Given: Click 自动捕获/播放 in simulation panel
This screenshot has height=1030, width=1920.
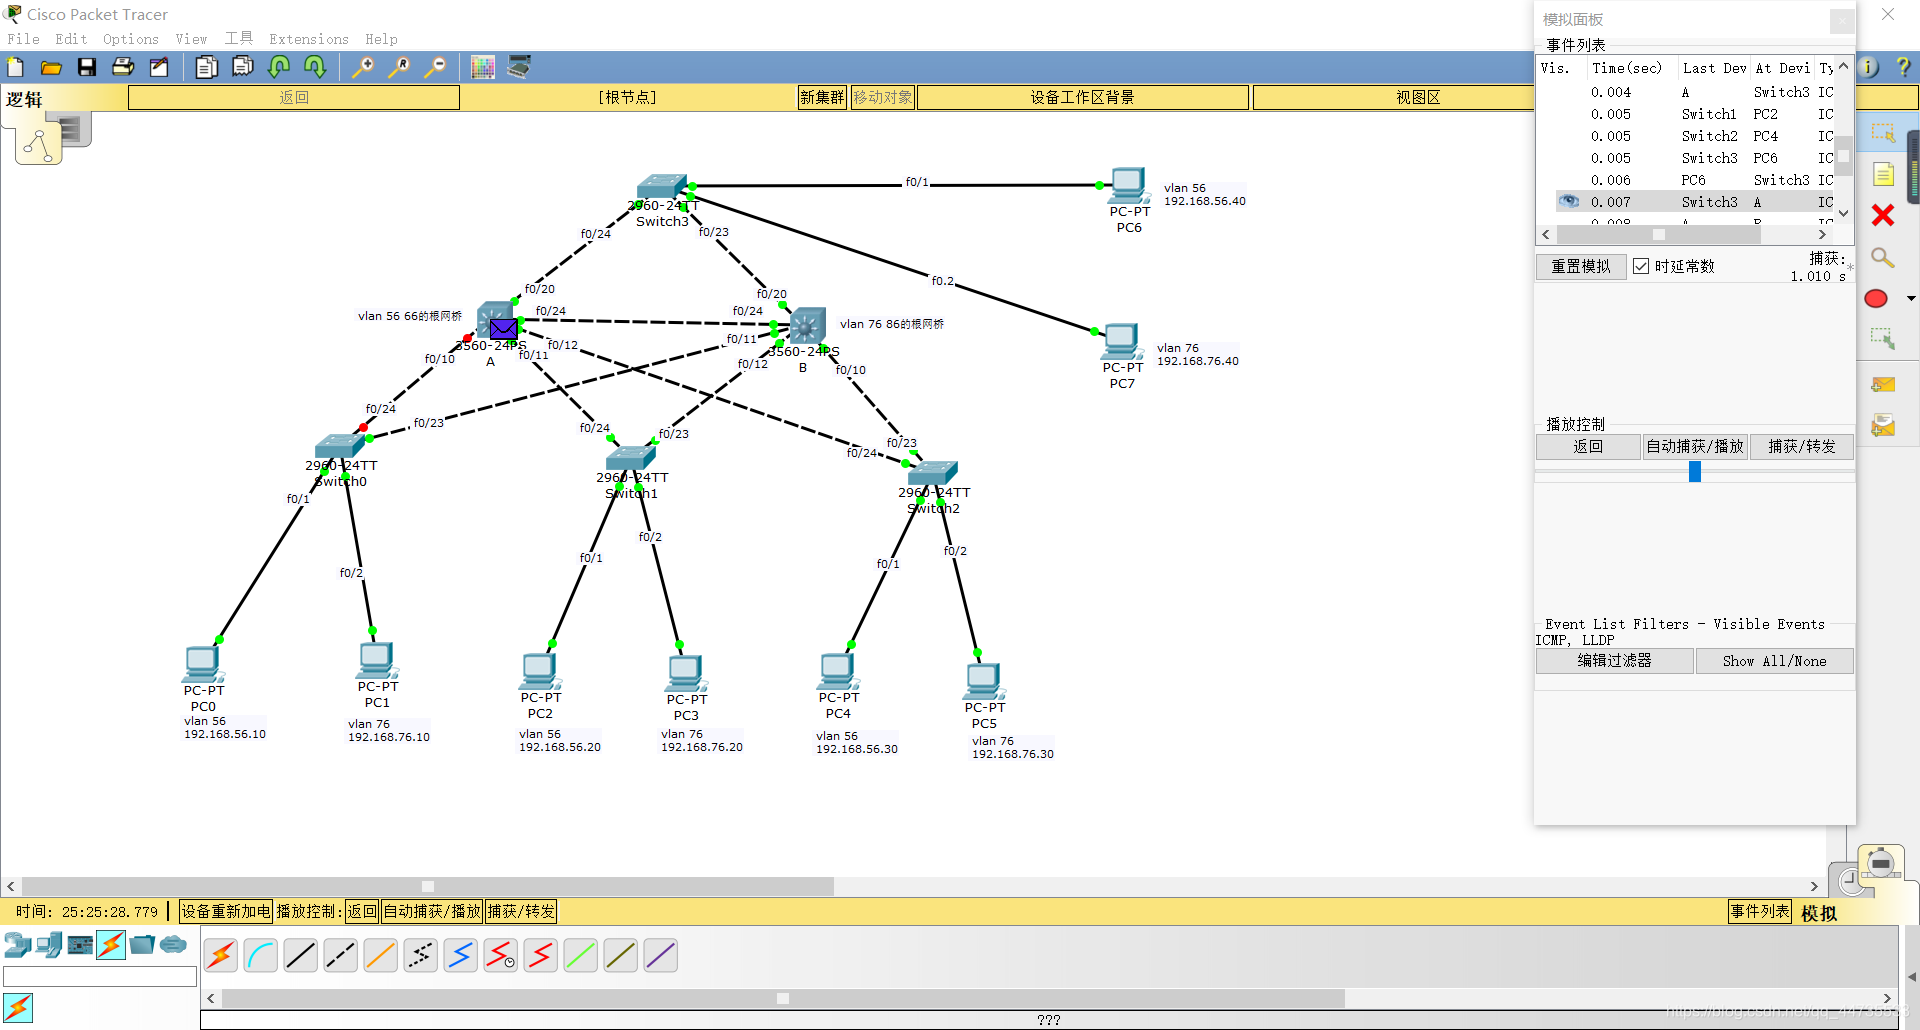Looking at the screenshot, I should [x=1695, y=446].
